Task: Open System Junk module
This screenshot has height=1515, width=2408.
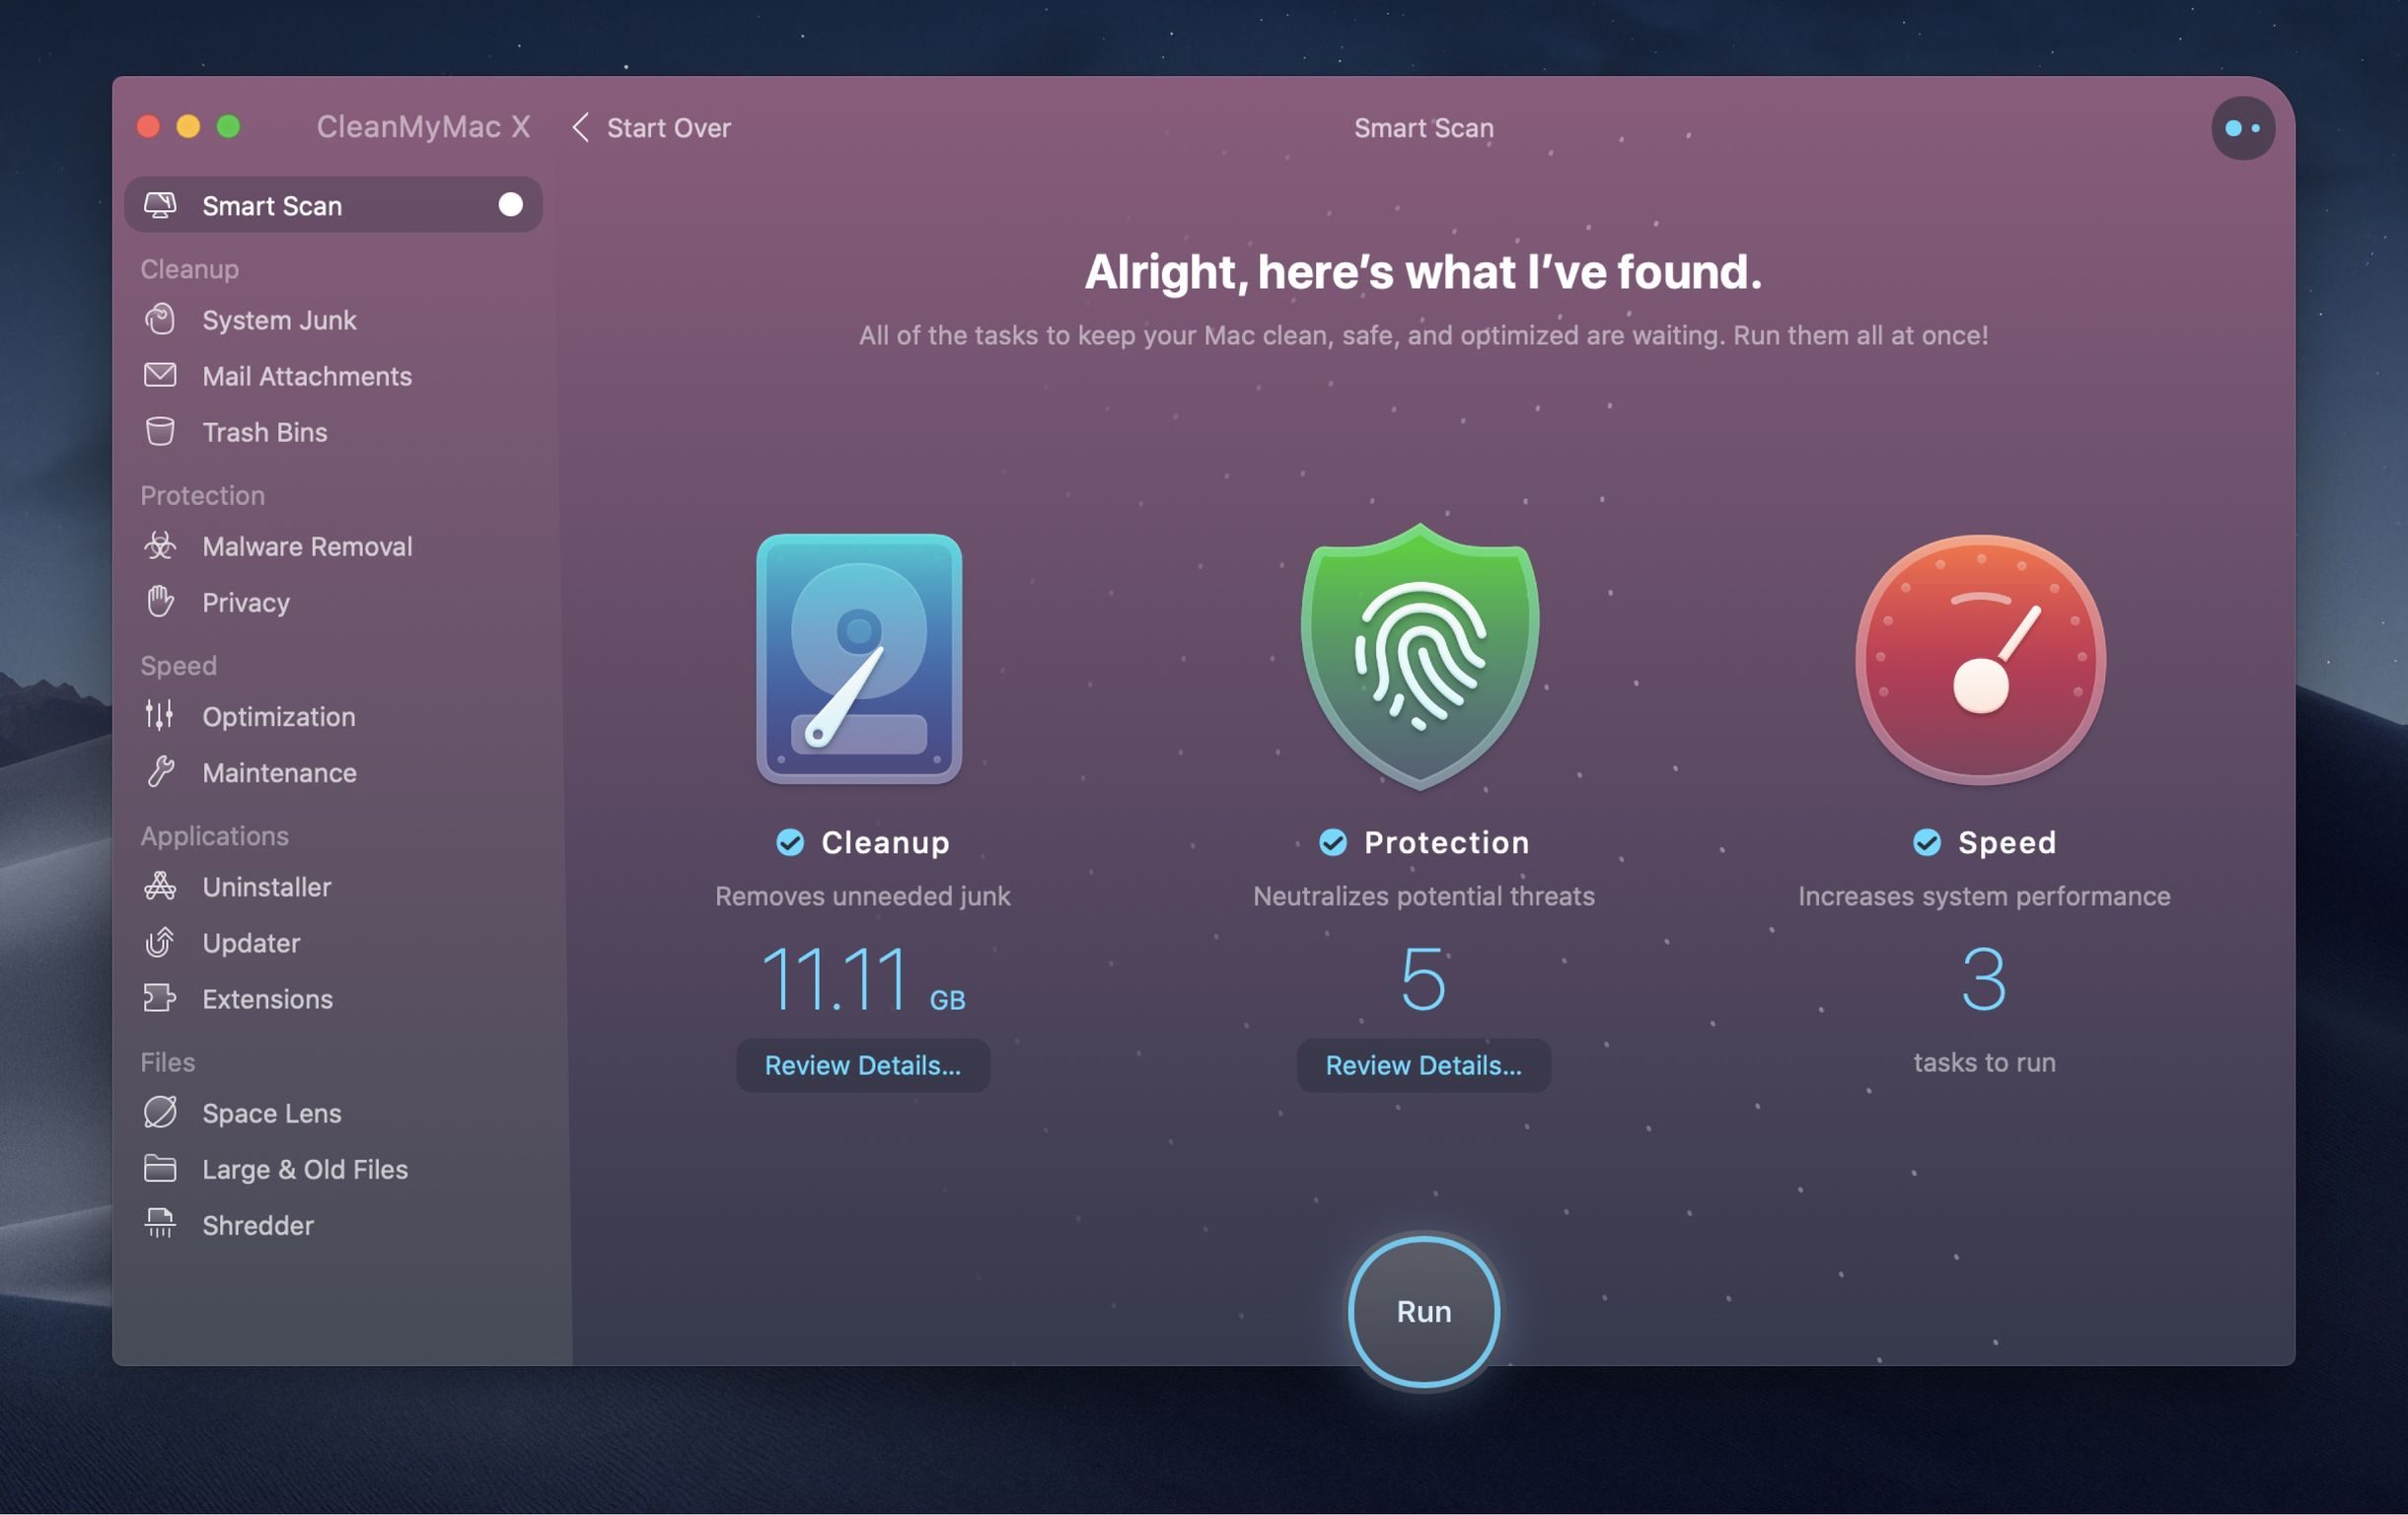Action: tap(333, 320)
